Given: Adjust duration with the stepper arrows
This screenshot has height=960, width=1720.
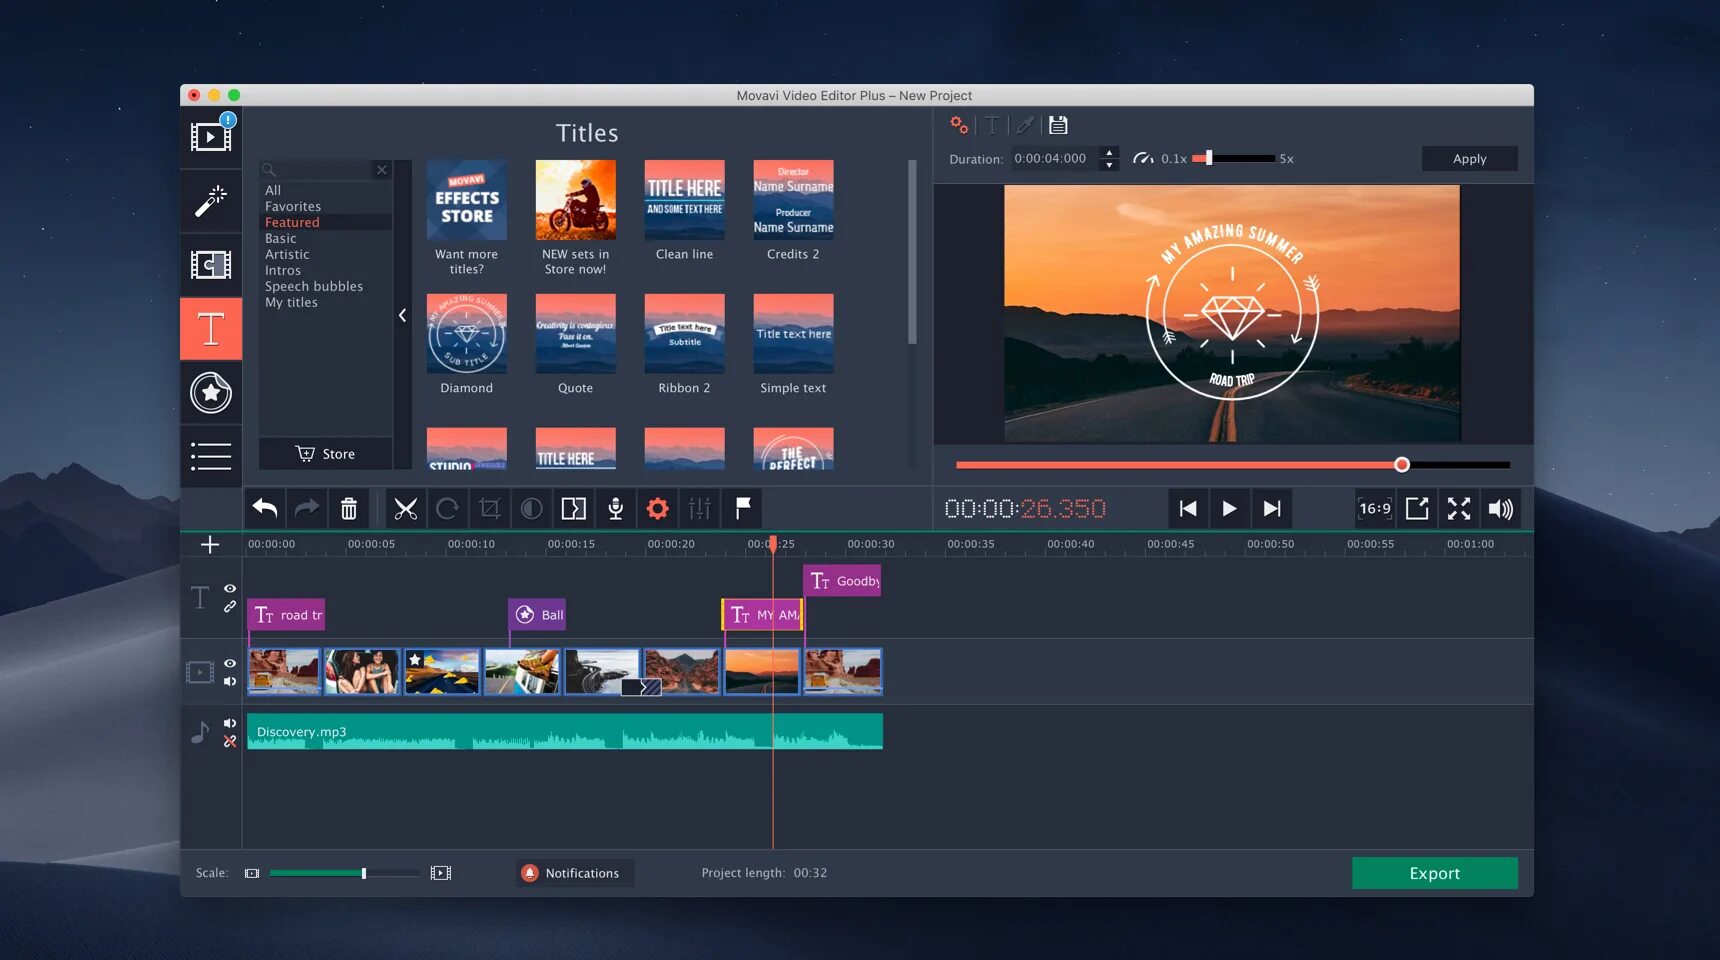Looking at the screenshot, I should point(1109,158).
